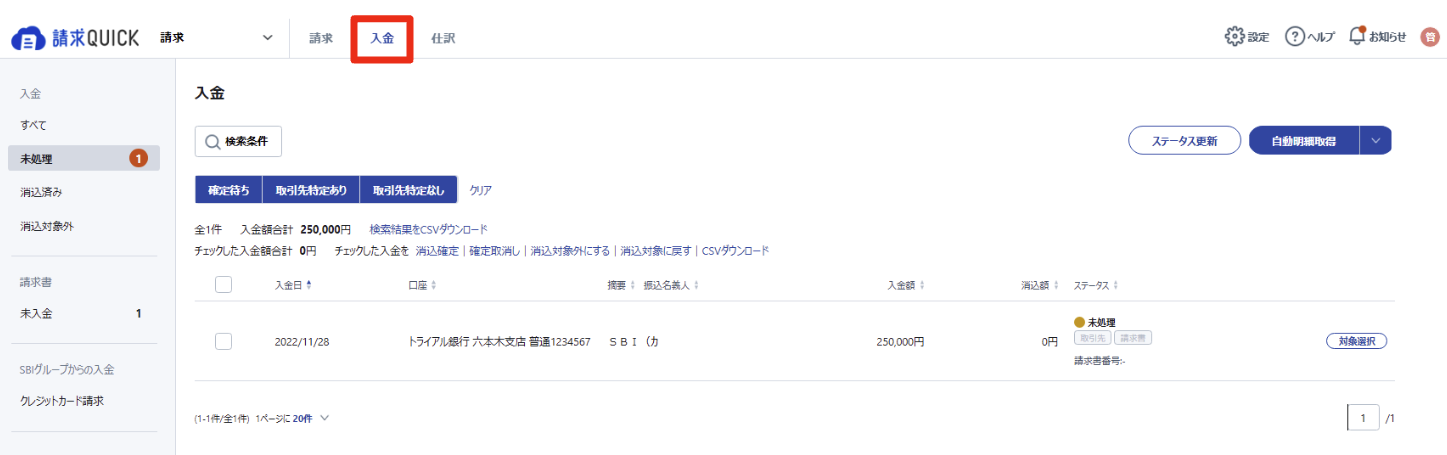Open the user avatar menu
Screen dimensions: 1447x455
(x=1430, y=37)
